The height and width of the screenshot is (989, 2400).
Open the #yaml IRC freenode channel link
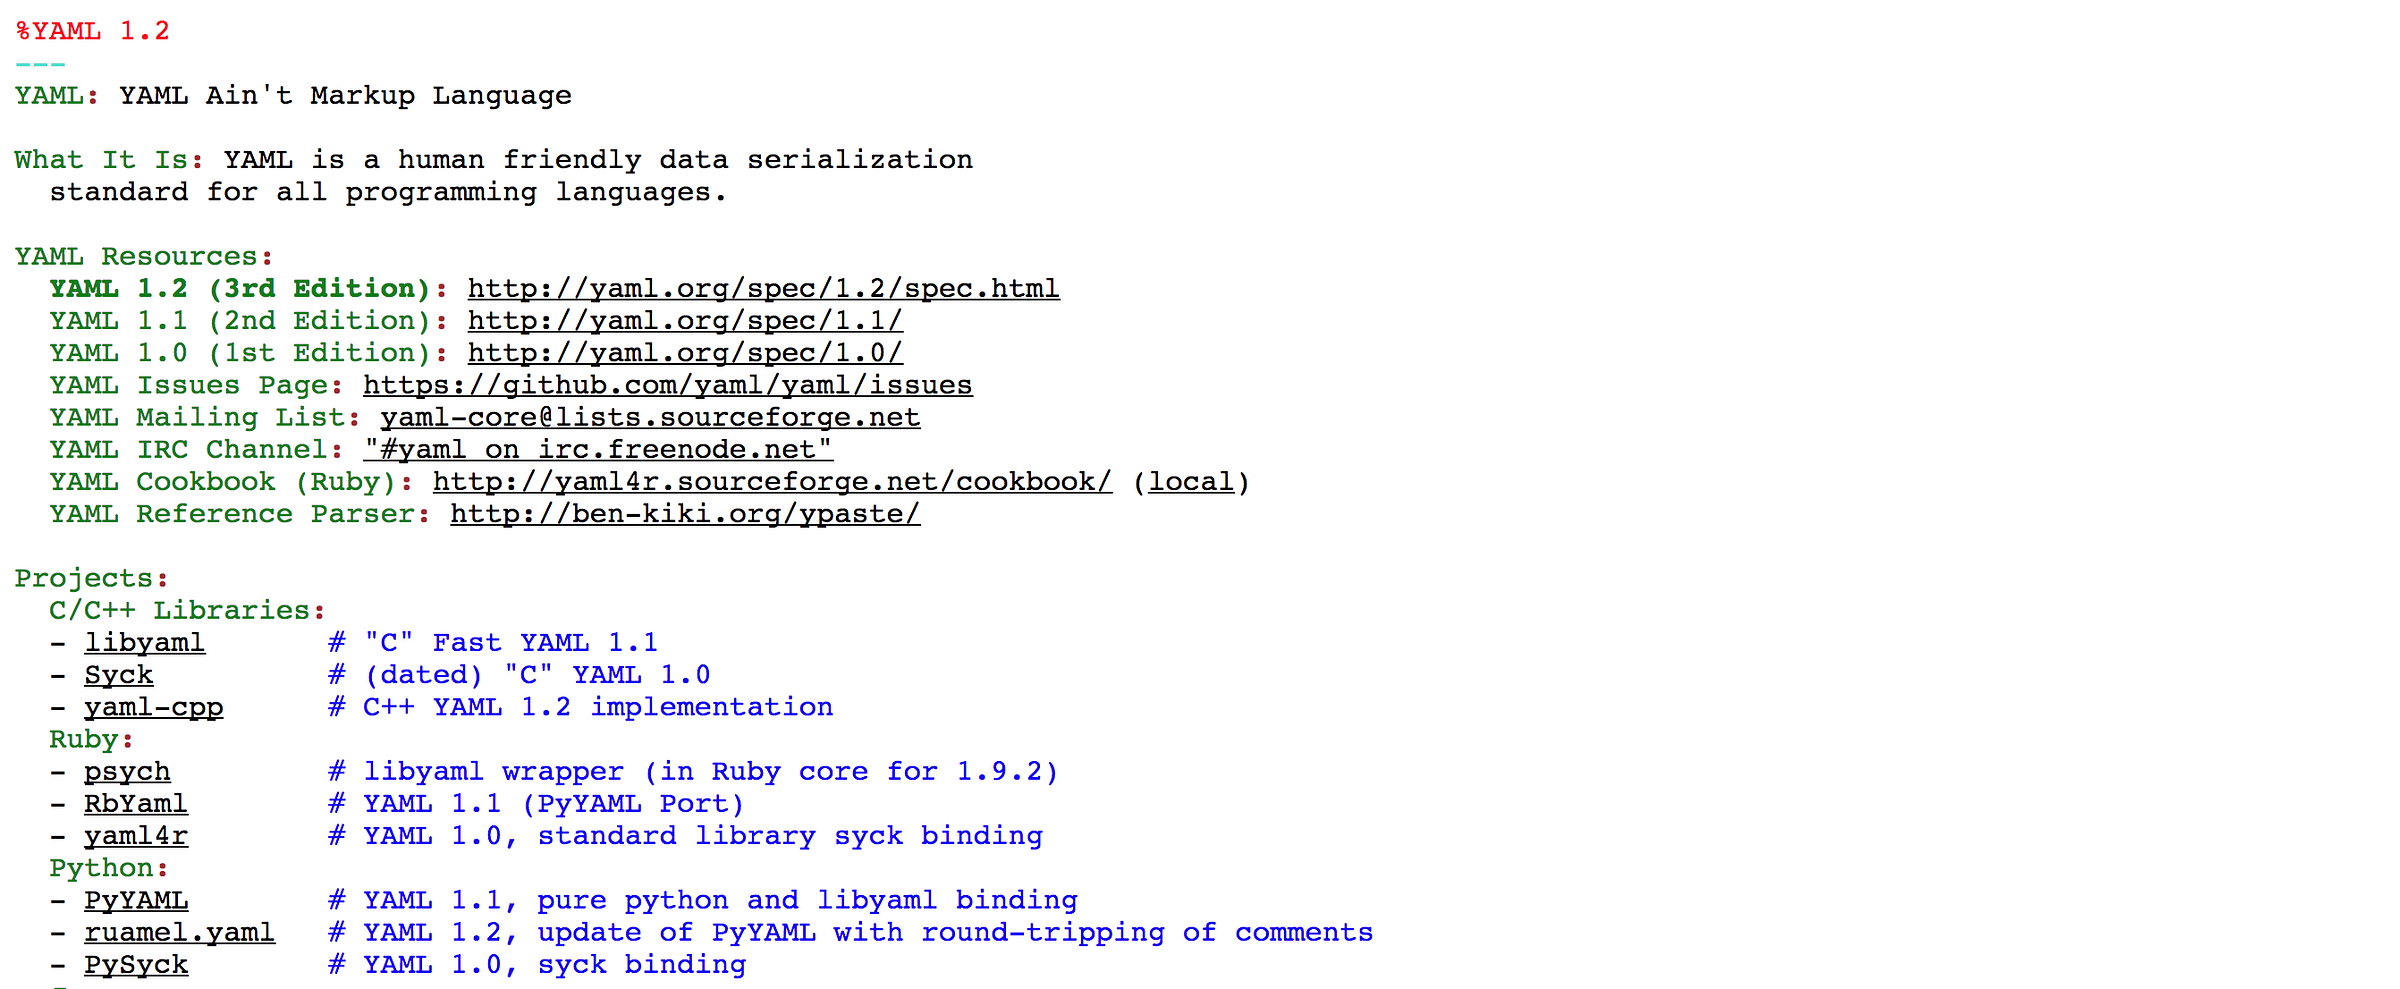[x=598, y=450]
